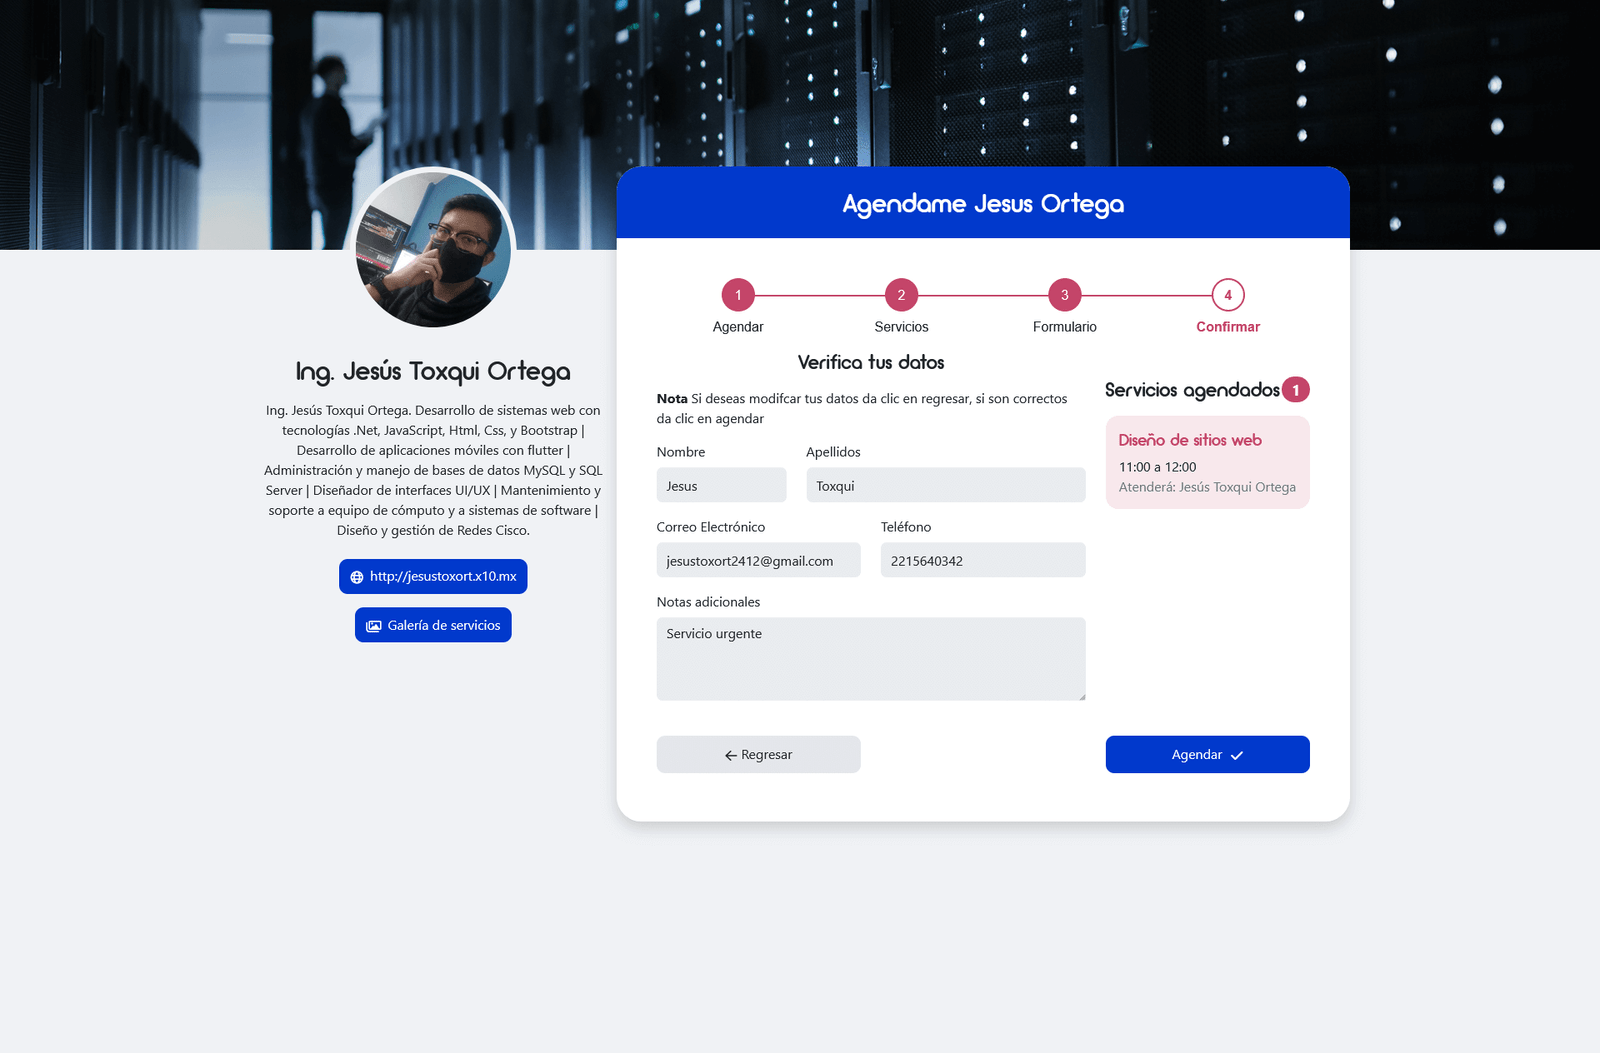Image resolution: width=1600 pixels, height=1053 pixels.
Task: Click the scheduled services count badge
Action: 1296,390
